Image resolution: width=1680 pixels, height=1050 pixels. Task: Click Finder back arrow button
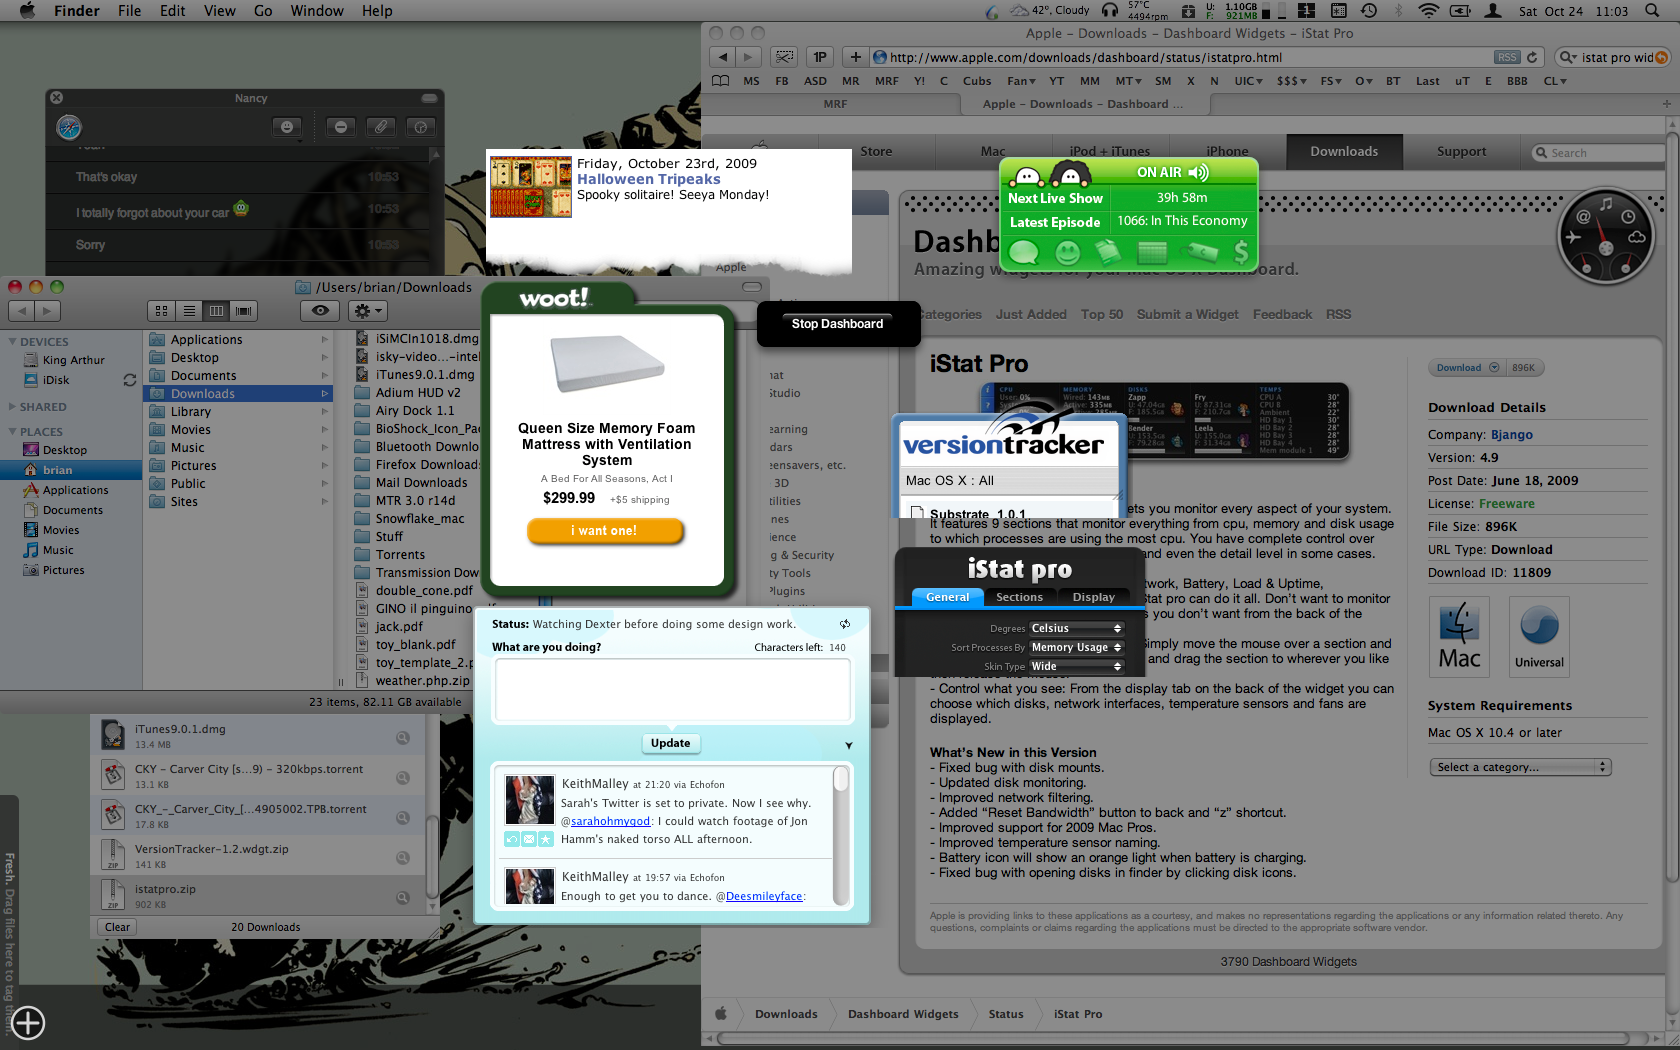pos(21,311)
